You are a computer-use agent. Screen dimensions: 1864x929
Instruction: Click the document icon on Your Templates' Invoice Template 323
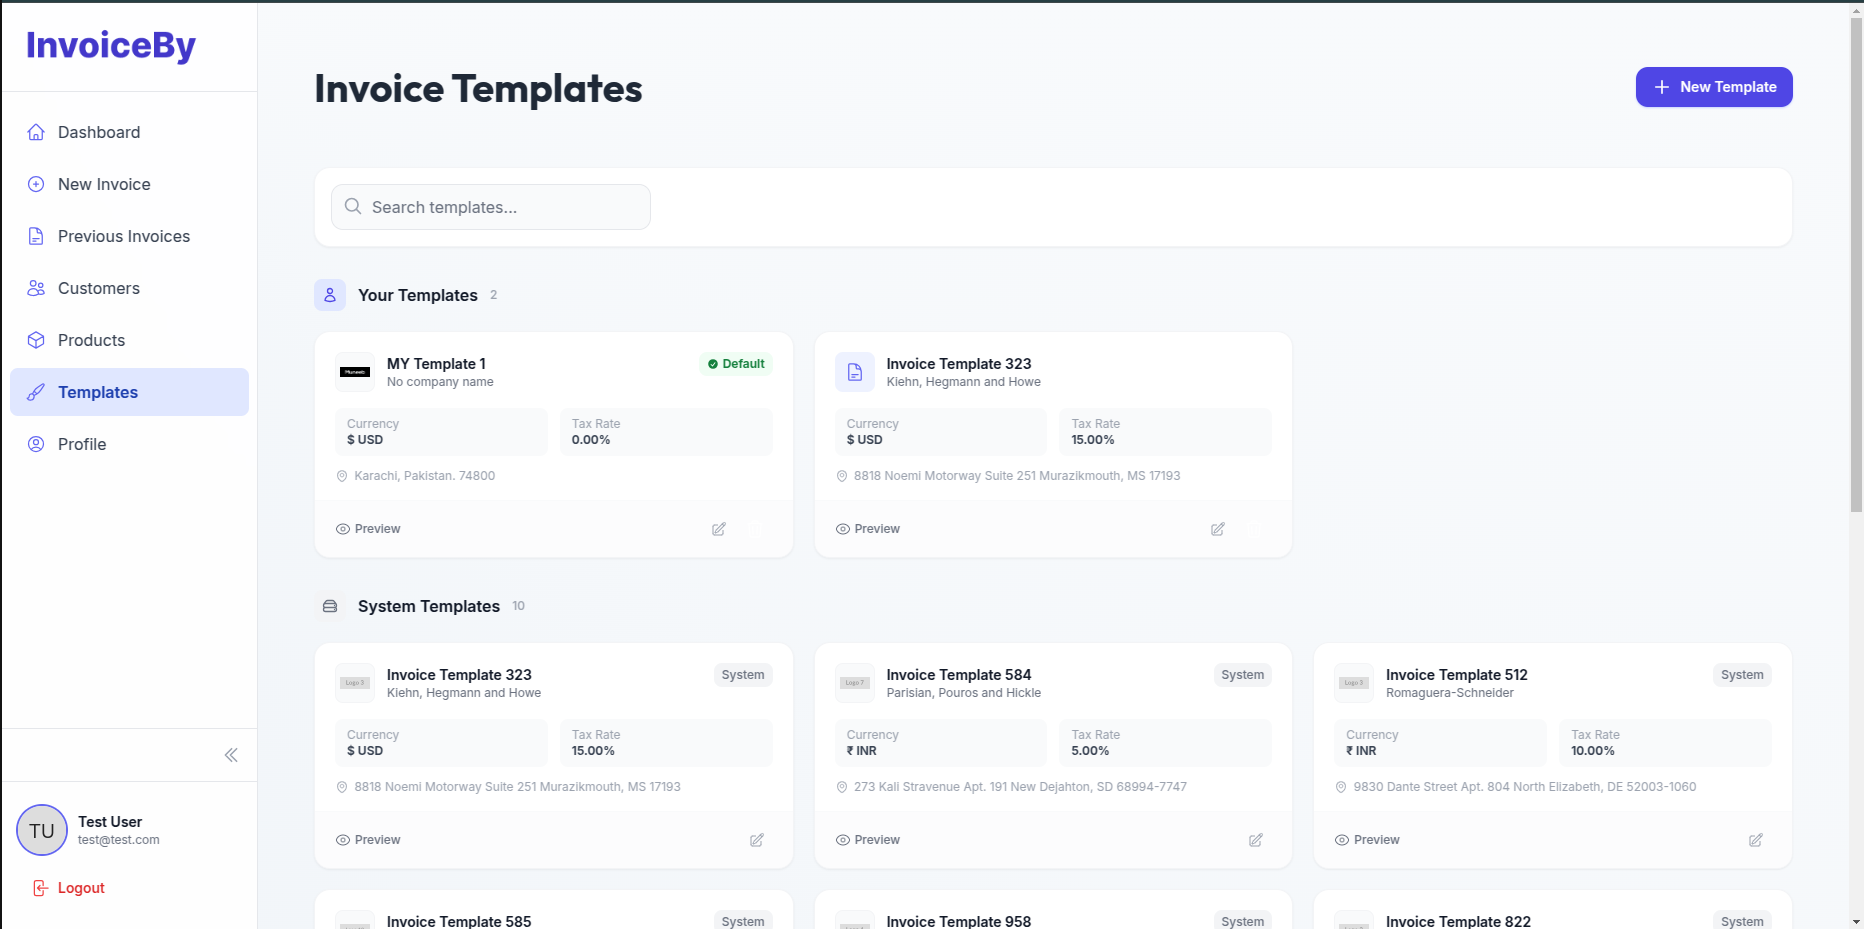[855, 372]
